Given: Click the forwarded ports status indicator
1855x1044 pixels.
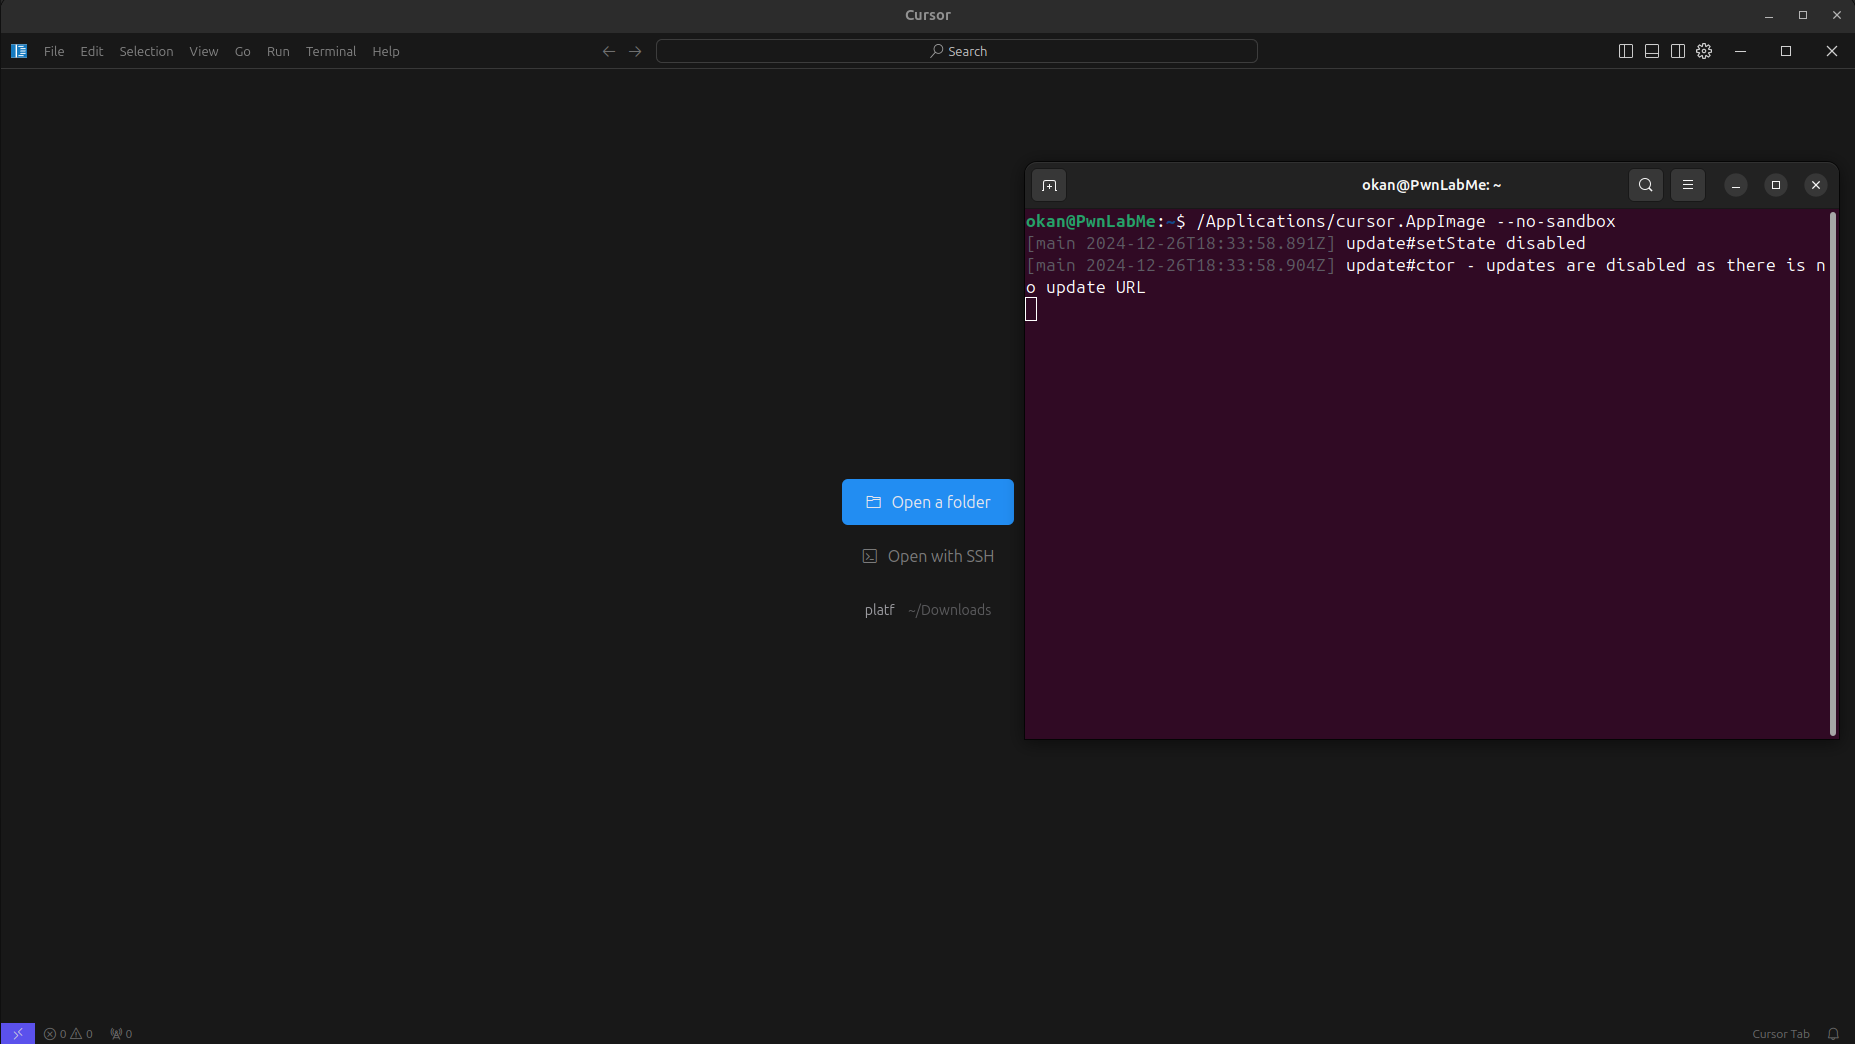Looking at the screenshot, I should click(x=121, y=1034).
